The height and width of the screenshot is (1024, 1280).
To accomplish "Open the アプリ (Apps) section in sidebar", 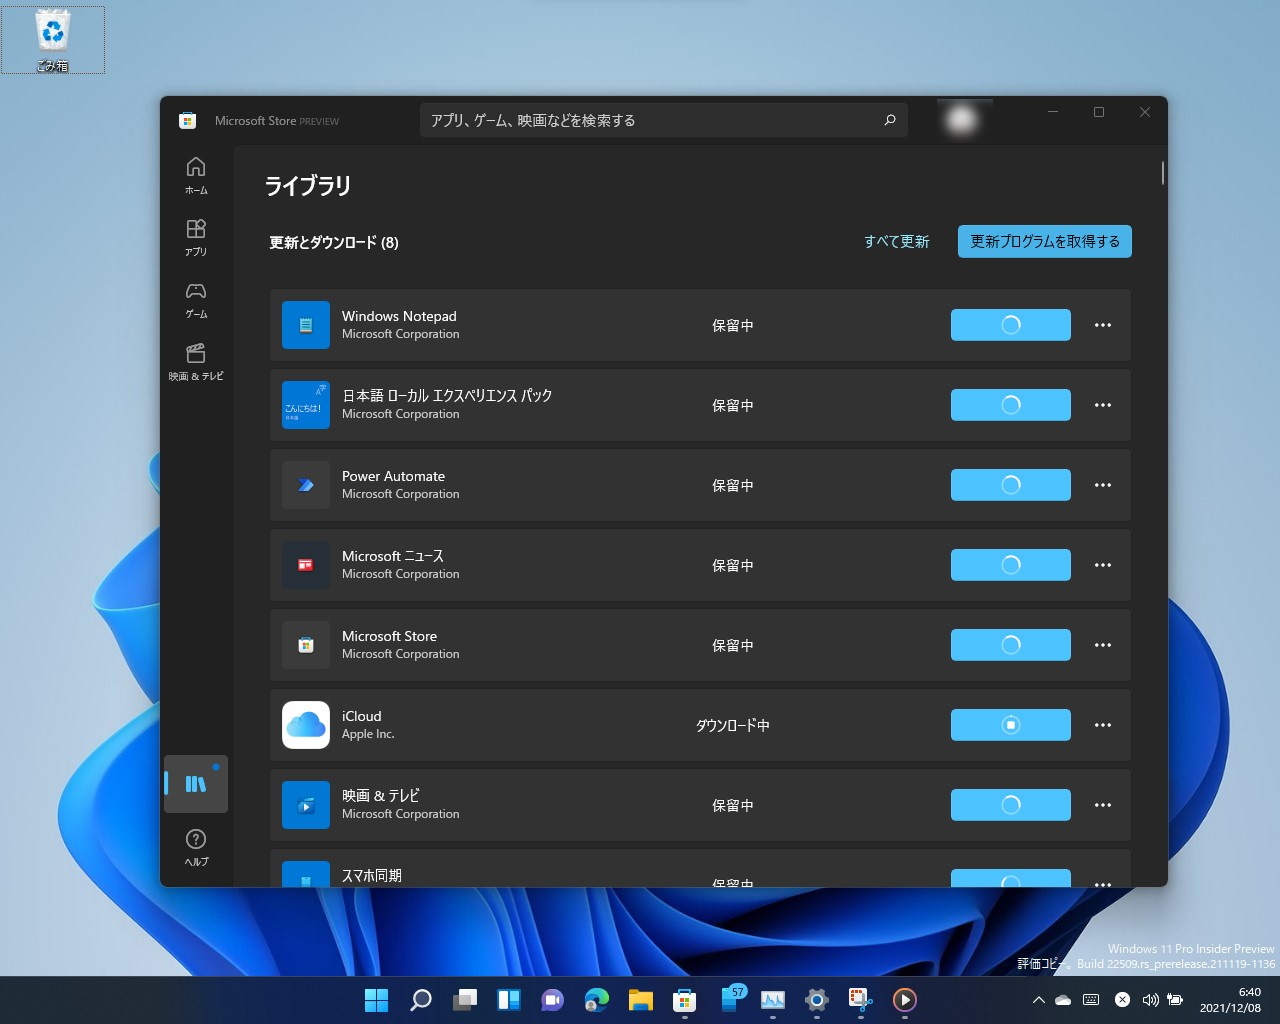I will coord(196,238).
